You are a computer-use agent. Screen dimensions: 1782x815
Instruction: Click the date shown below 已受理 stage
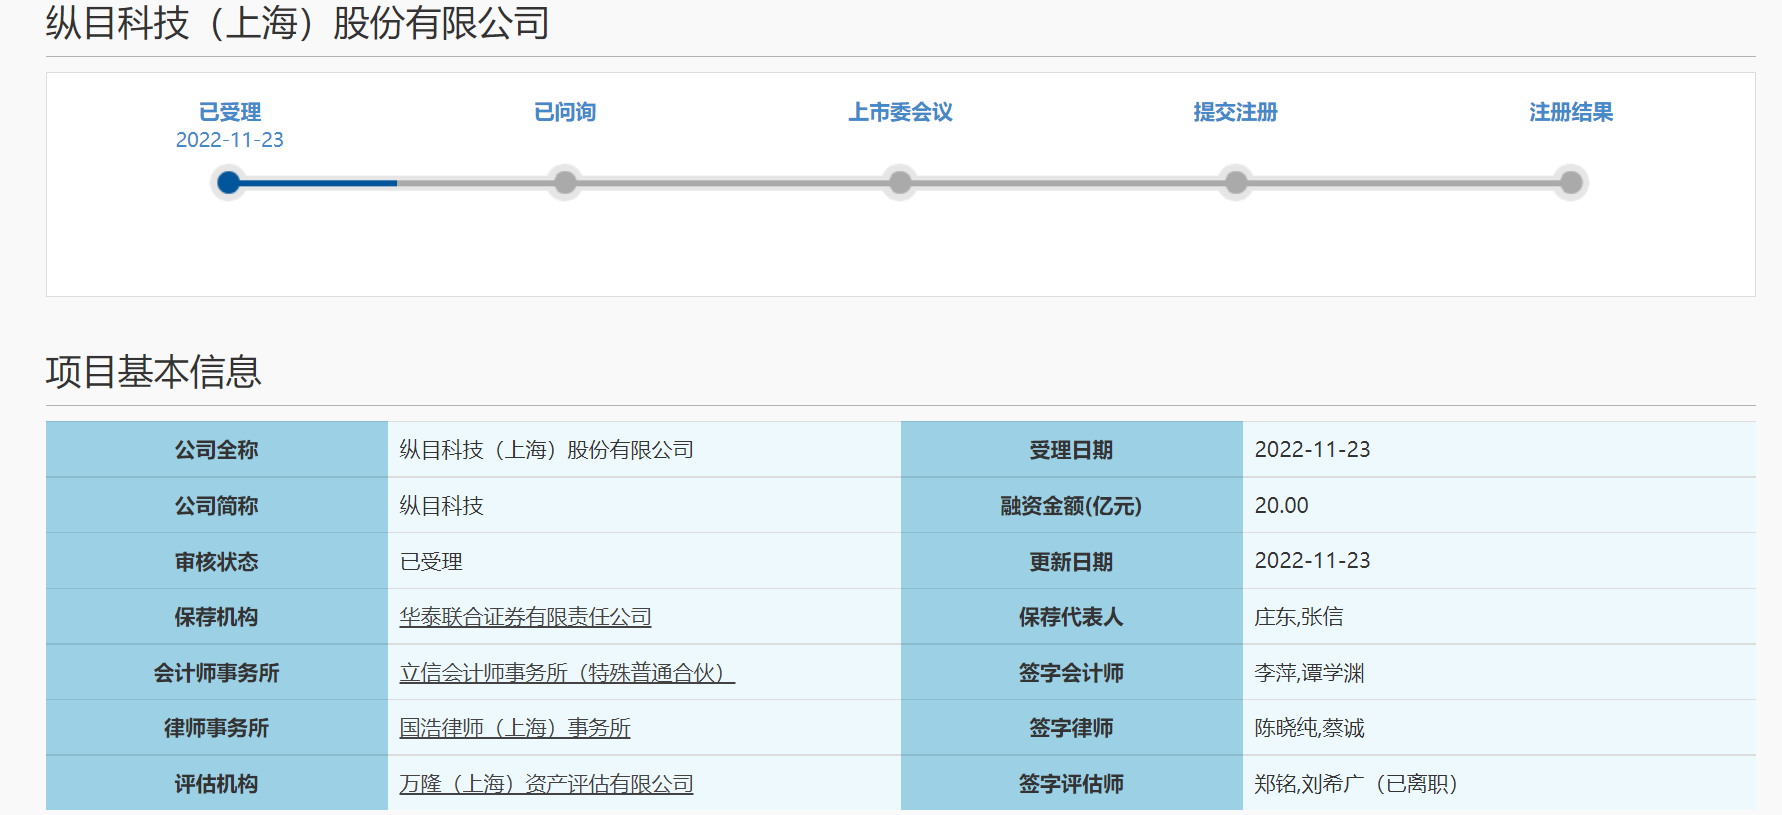[229, 140]
